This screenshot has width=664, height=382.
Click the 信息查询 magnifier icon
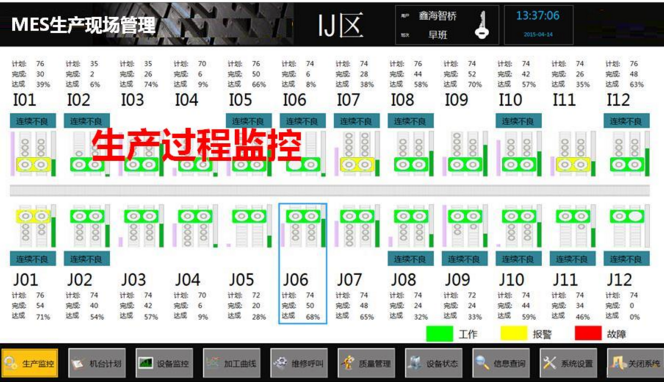(482, 363)
